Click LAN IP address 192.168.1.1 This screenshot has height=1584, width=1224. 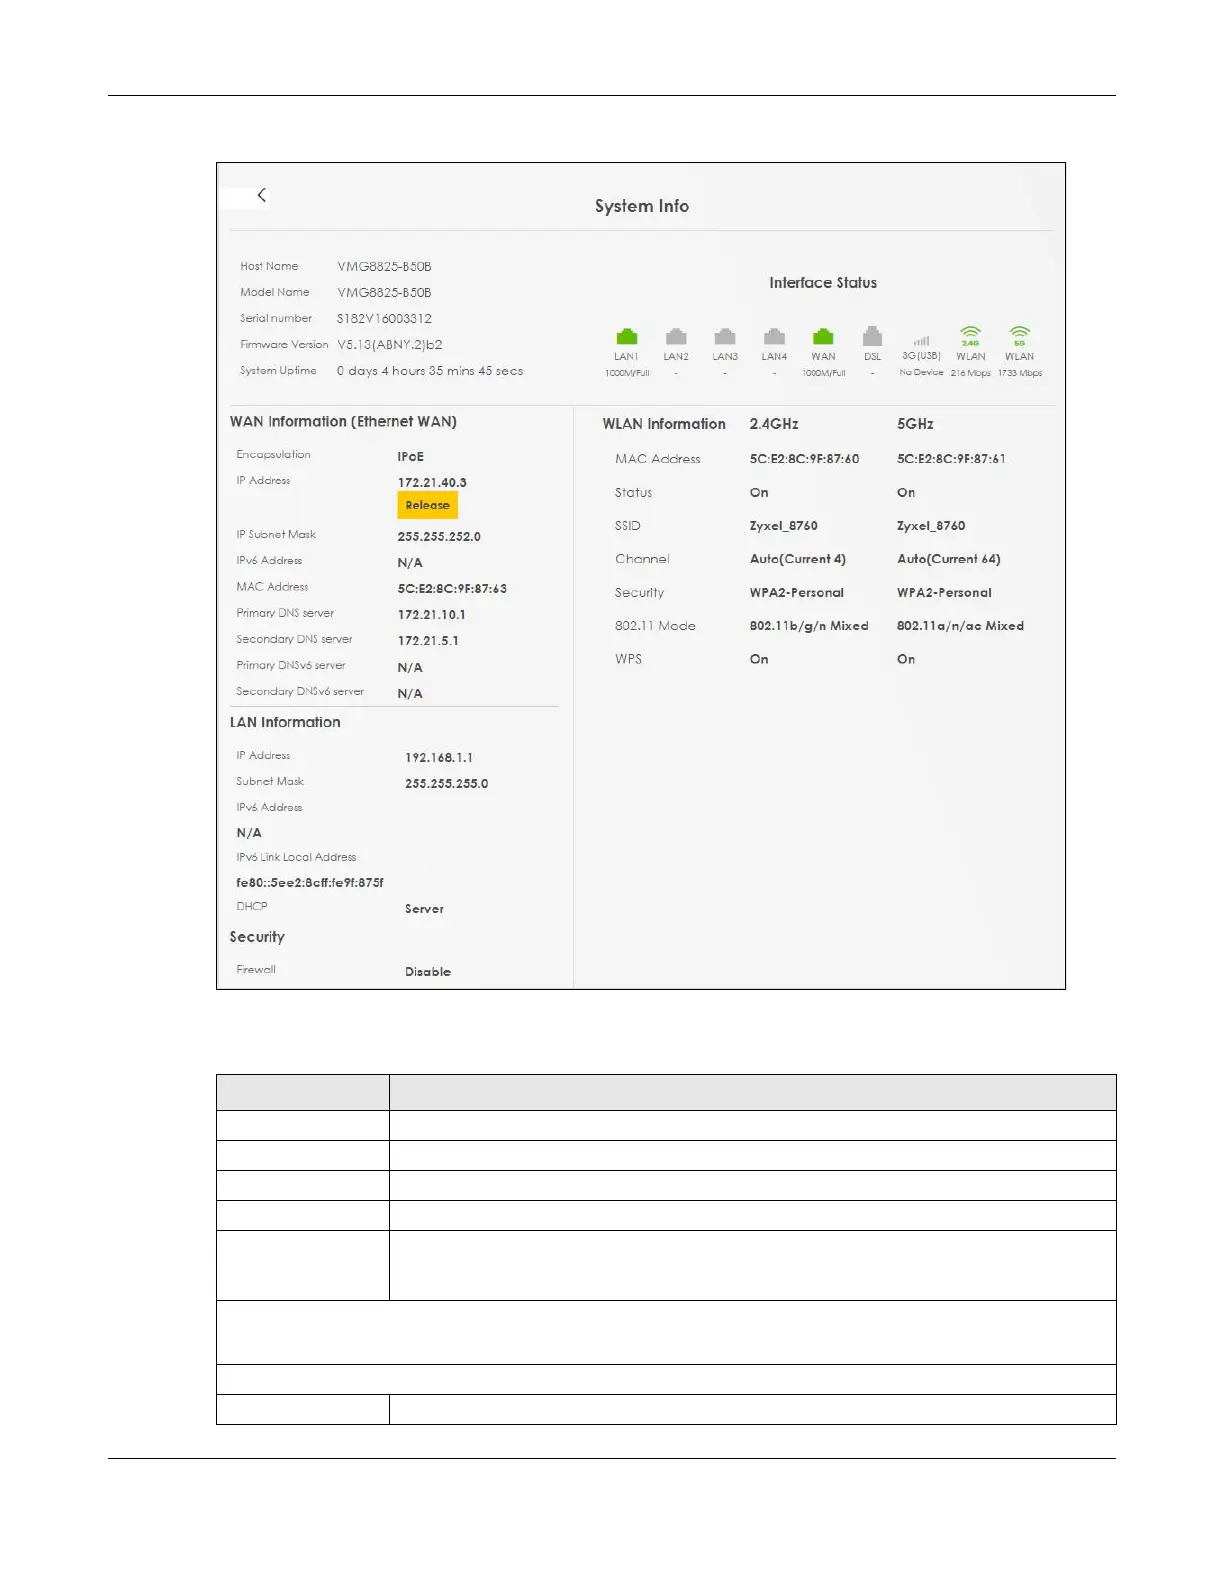point(439,758)
